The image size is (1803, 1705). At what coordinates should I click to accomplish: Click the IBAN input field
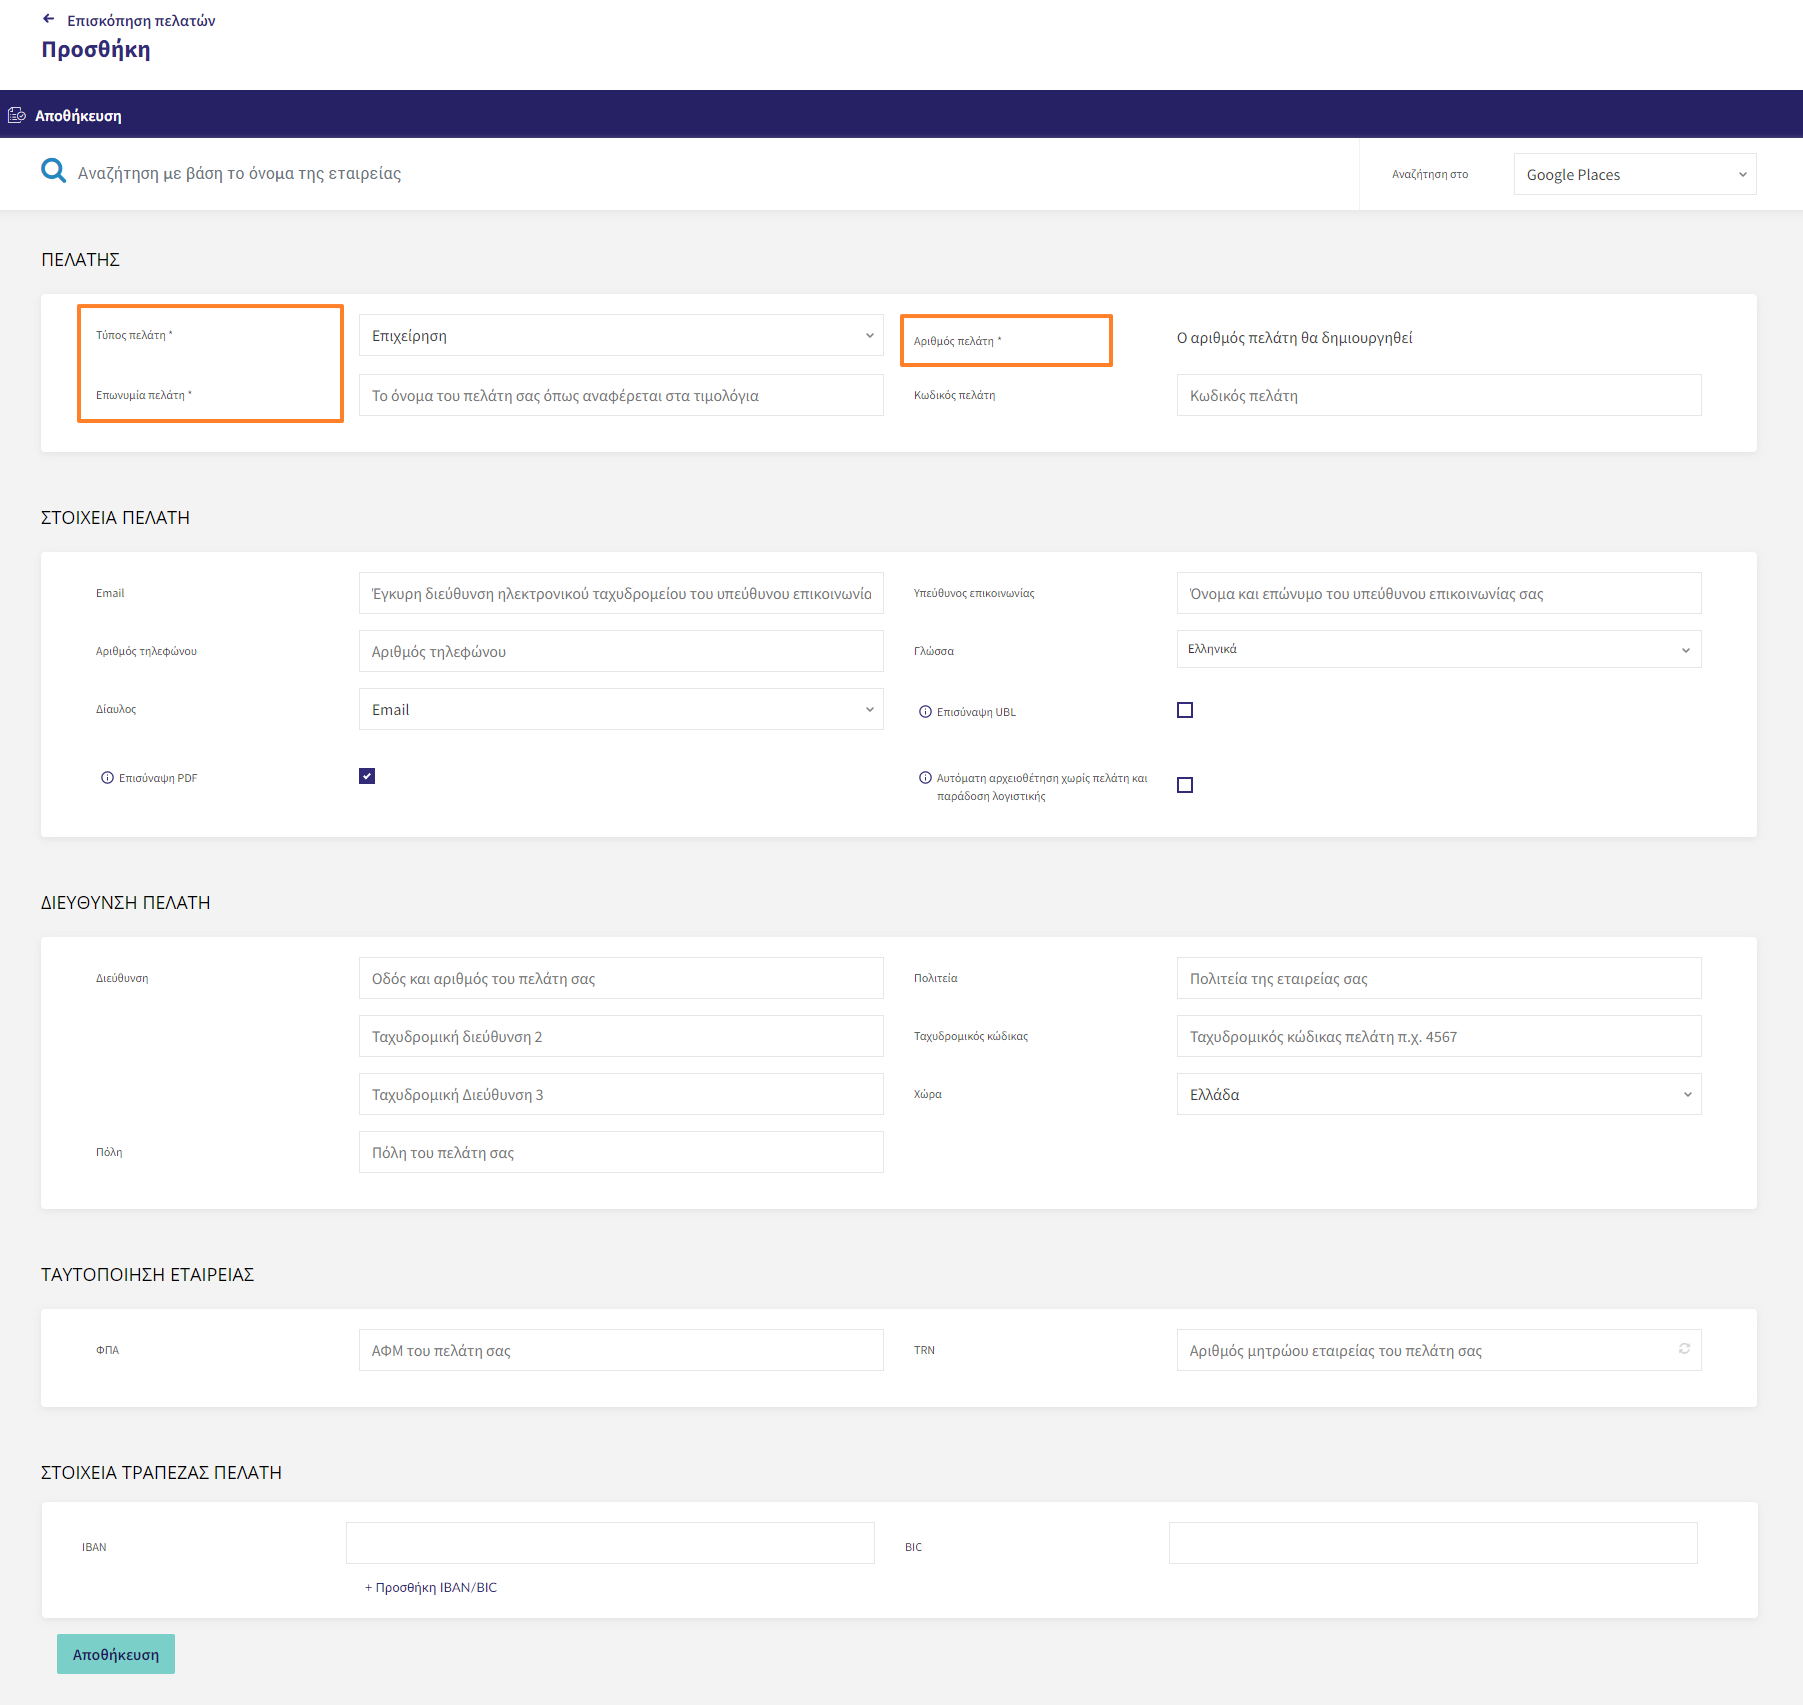click(610, 1543)
